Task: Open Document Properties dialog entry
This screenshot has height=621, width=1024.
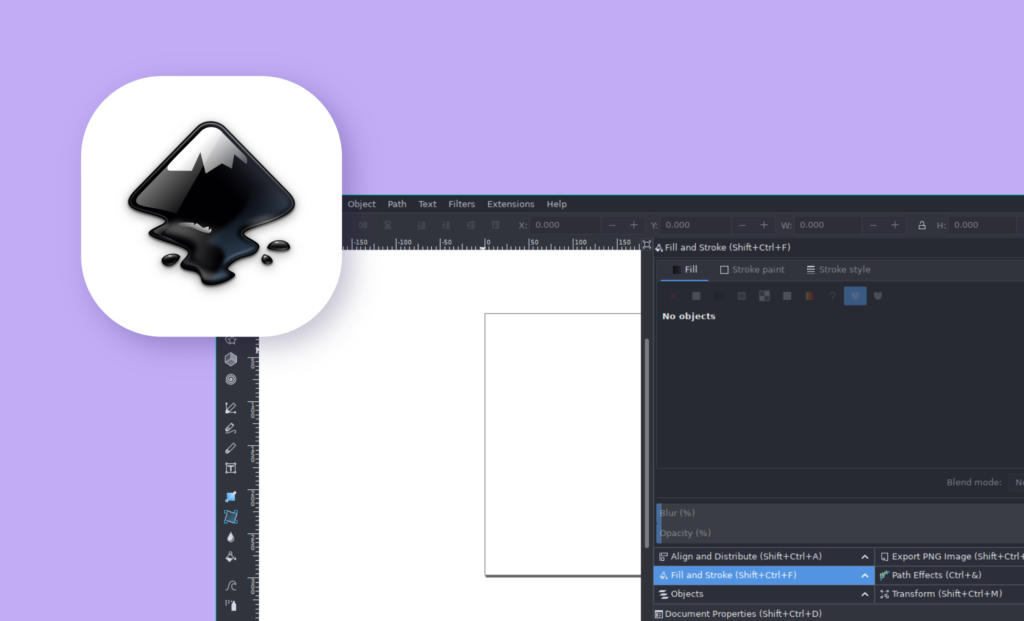Action: click(x=738, y=614)
